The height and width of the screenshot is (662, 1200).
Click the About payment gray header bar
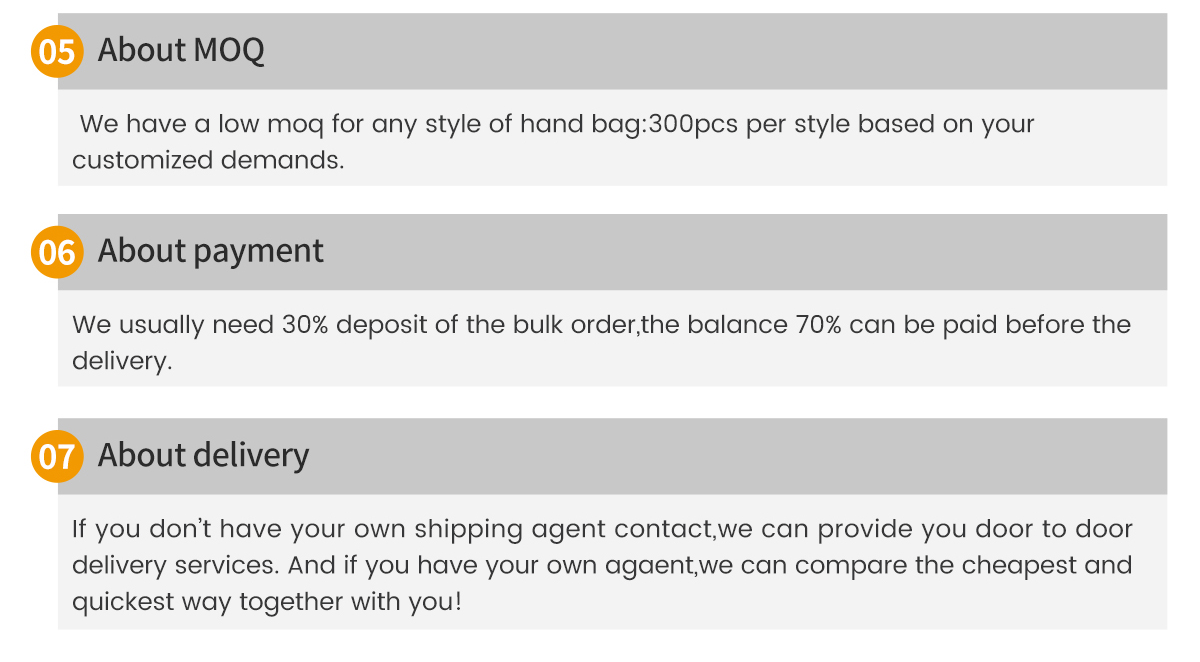click(x=612, y=252)
